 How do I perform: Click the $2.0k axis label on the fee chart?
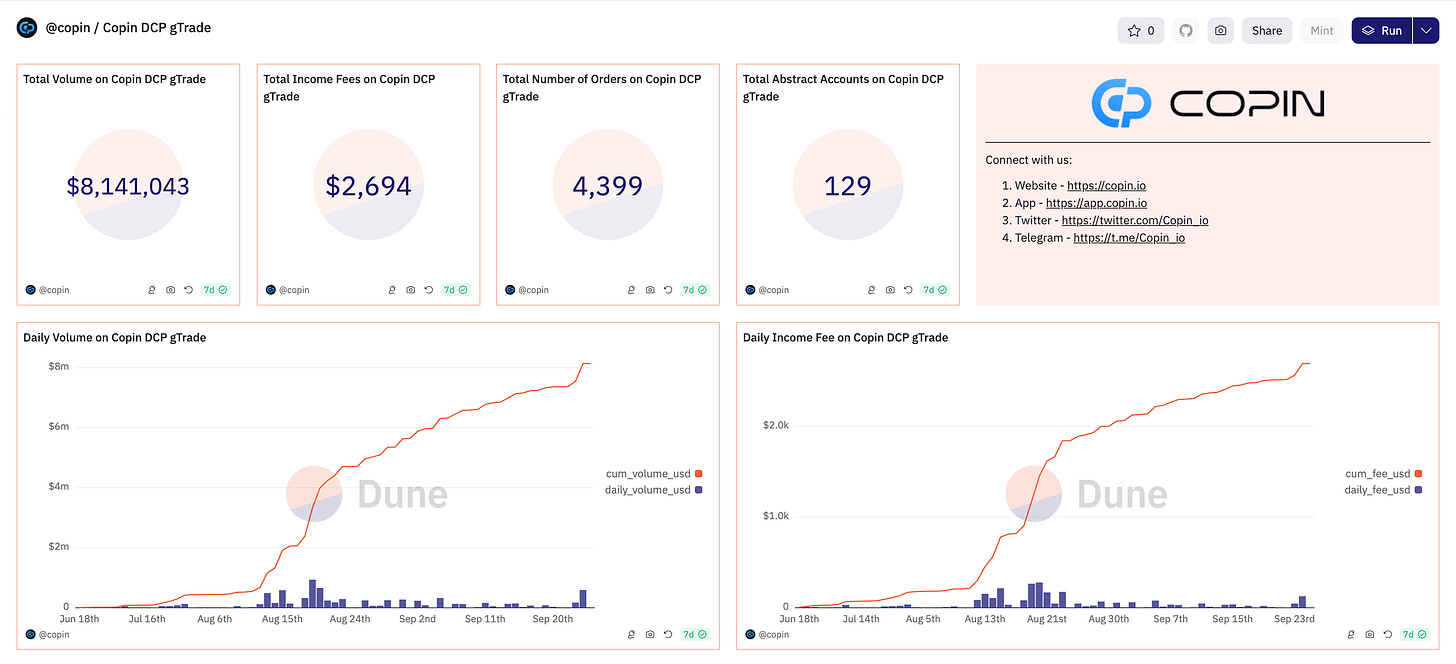coord(776,425)
